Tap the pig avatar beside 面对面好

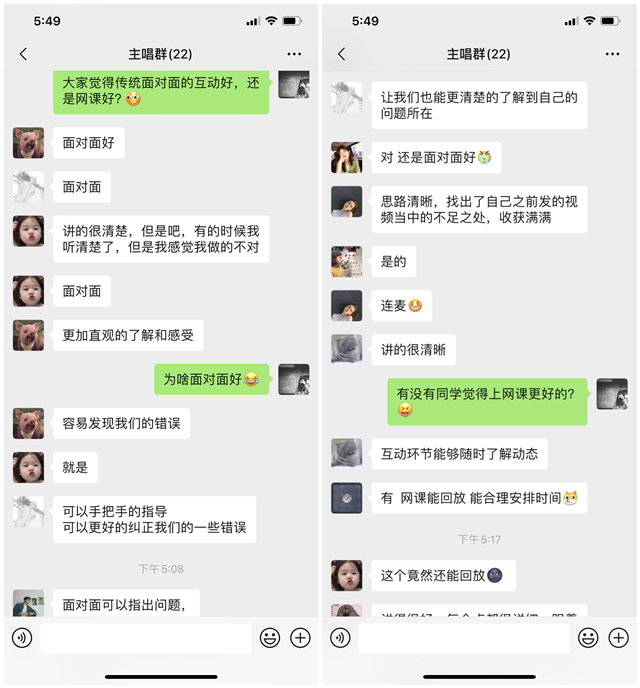coord(29,143)
